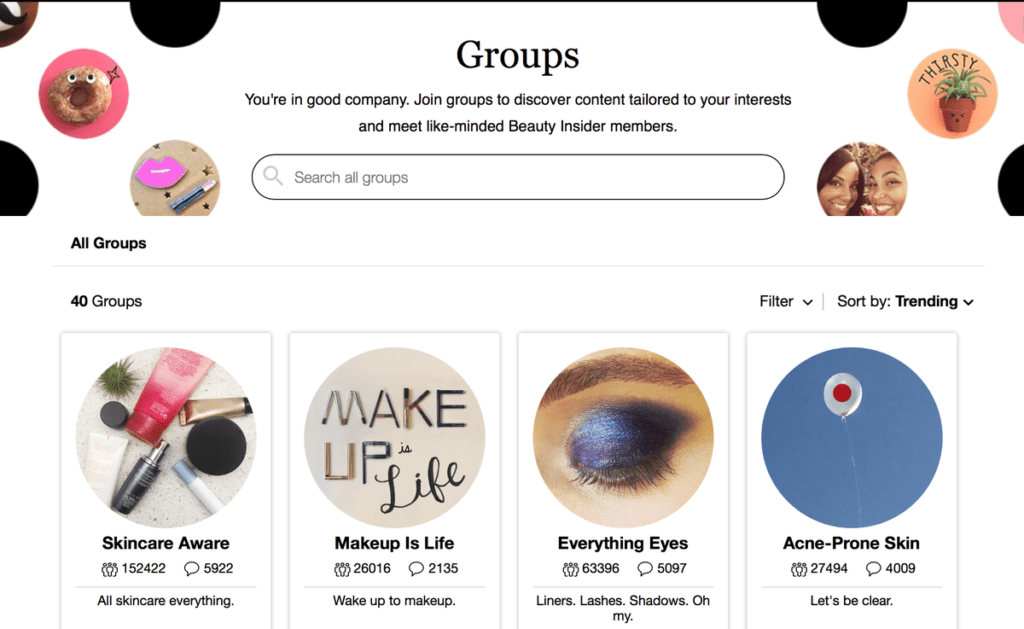Click the magnifier icon in search bar

click(273, 176)
